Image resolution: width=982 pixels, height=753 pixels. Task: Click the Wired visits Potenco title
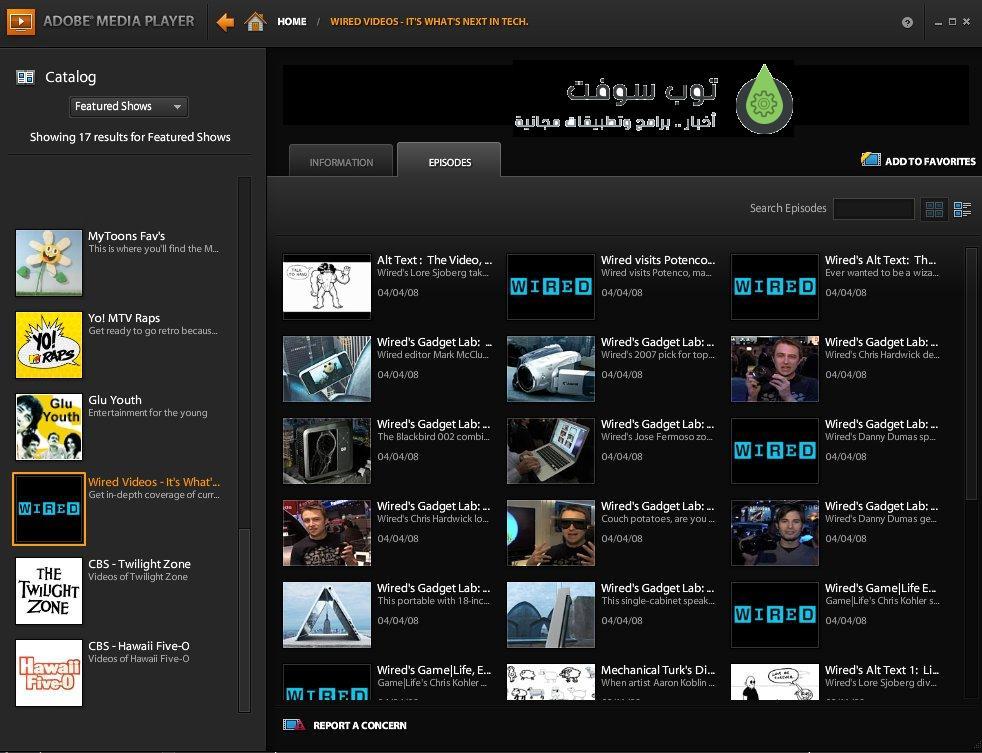[x=658, y=260]
